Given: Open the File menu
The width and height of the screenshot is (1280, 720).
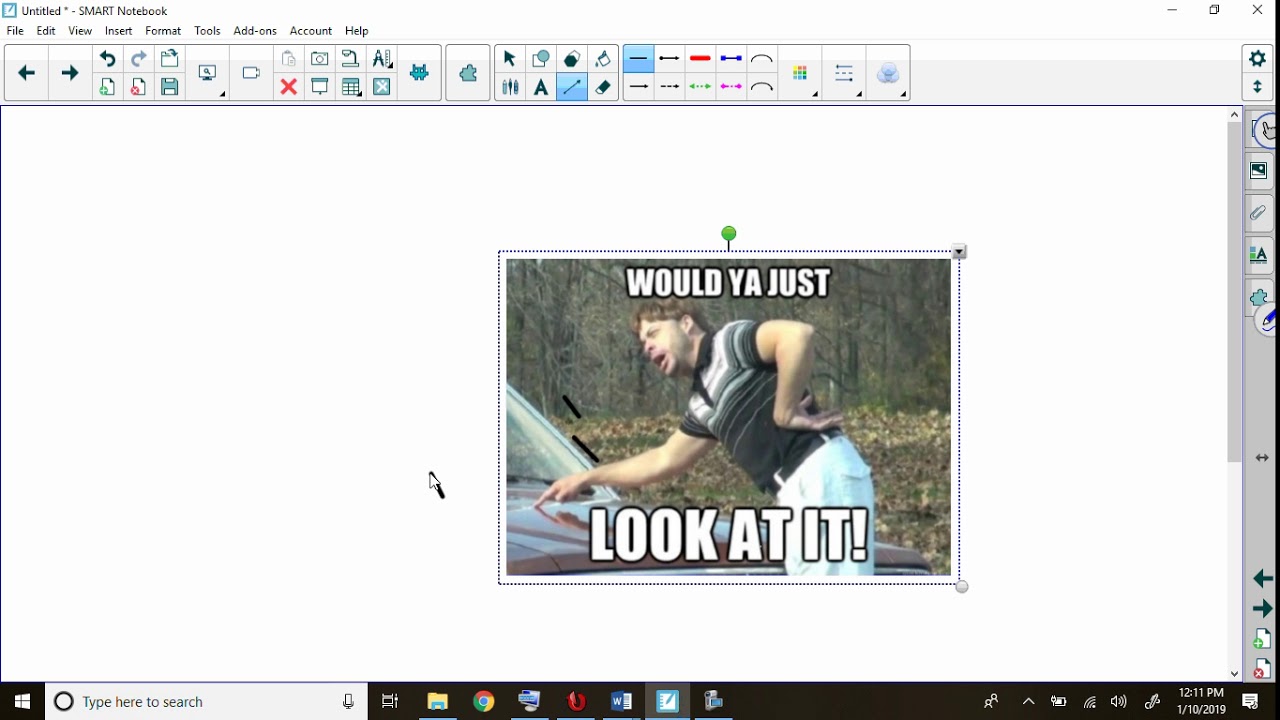Looking at the screenshot, I should (15, 31).
